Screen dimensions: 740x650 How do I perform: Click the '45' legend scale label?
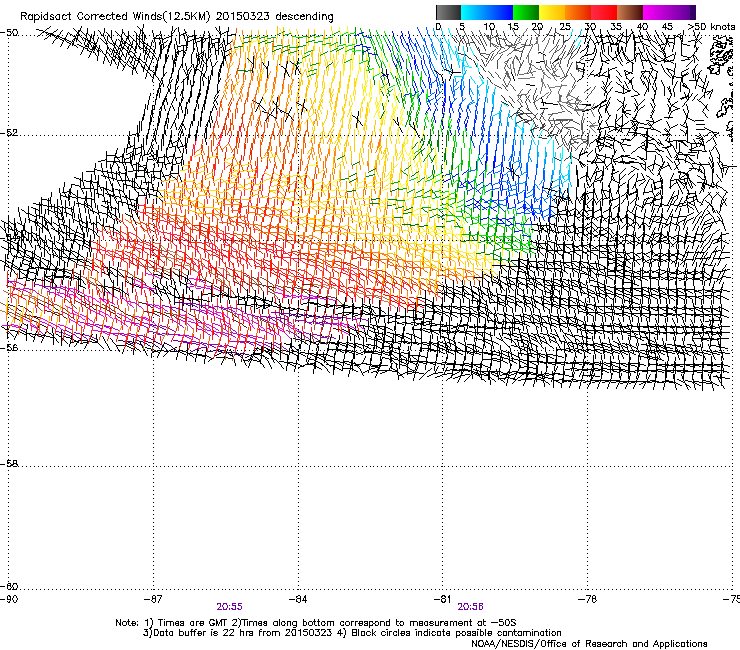pos(667,27)
